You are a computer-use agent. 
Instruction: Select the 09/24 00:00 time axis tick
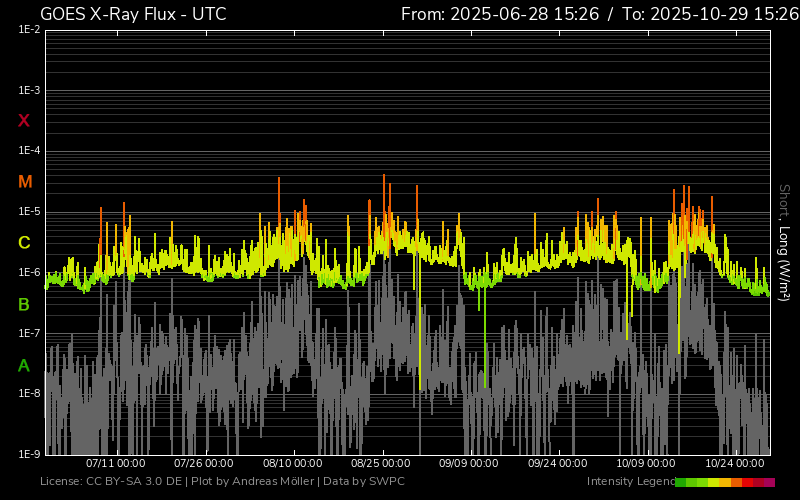558,464
